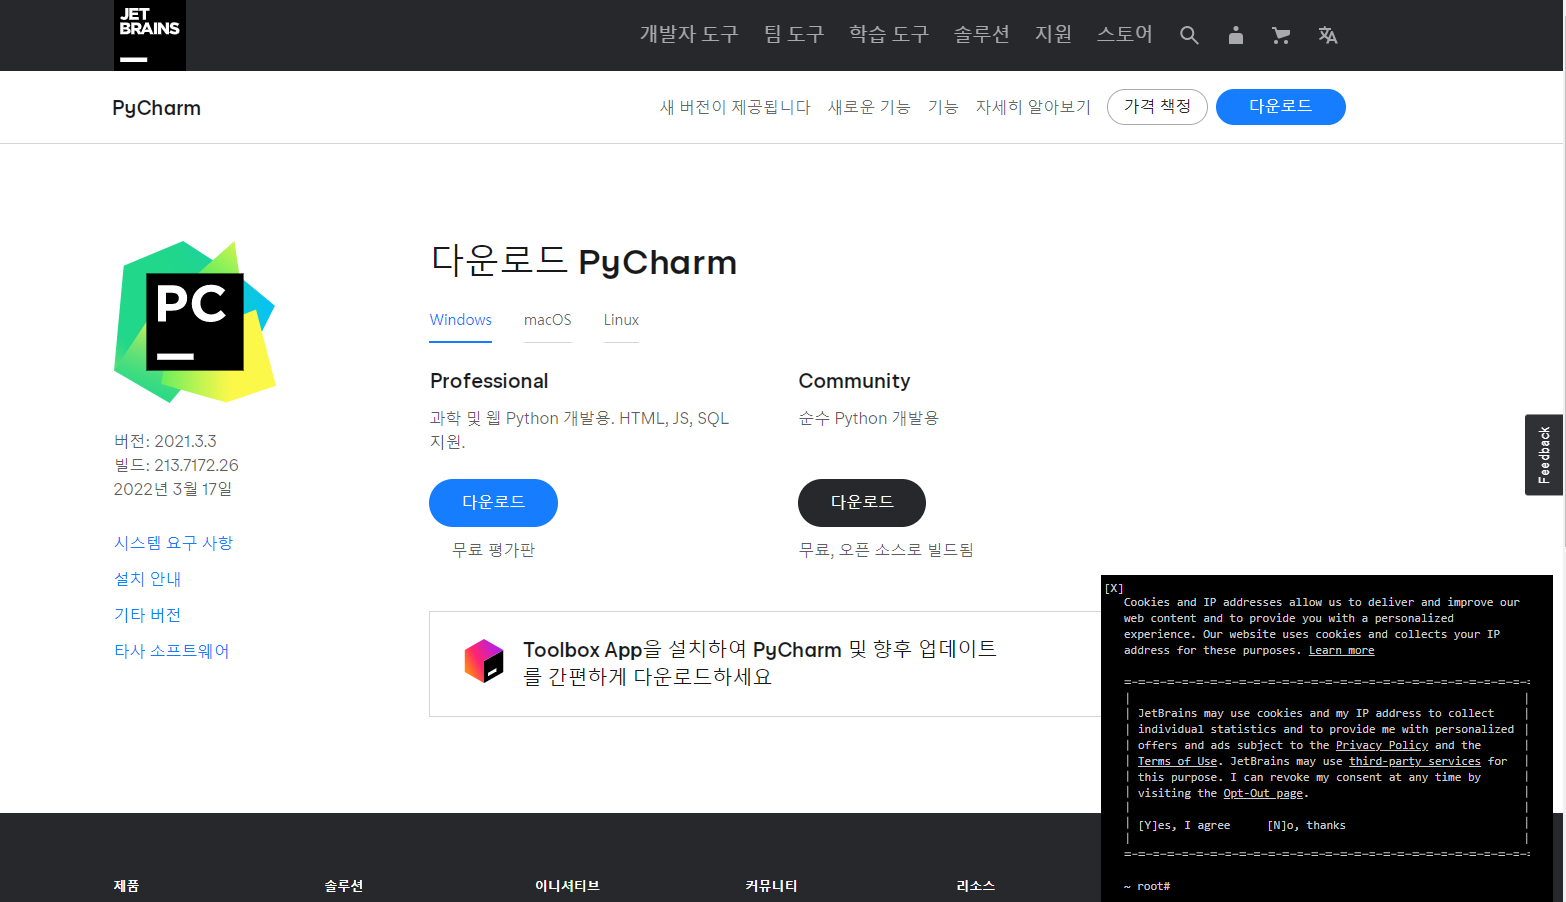Viewport: 1566px width, 902px height.
Task: Click the Community heading
Action: click(x=854, y=381)
